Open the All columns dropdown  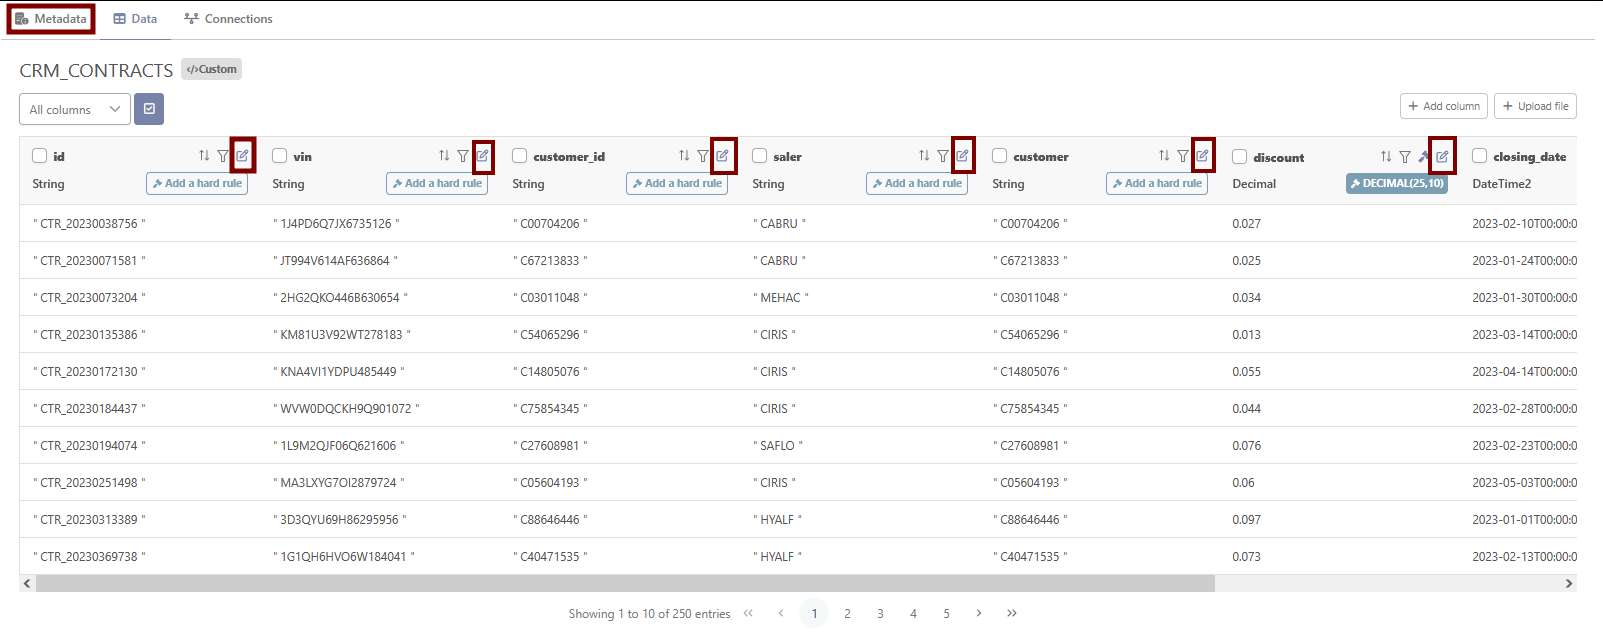(75, 109)
